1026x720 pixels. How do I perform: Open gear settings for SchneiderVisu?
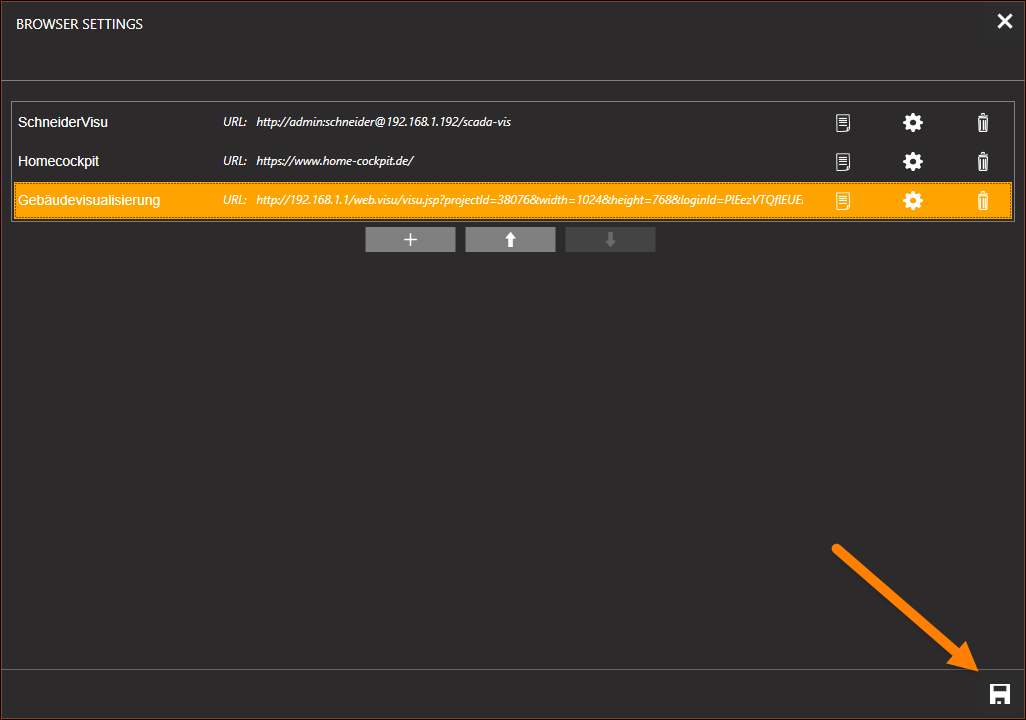pyautogui.click(x=912, y=123)
